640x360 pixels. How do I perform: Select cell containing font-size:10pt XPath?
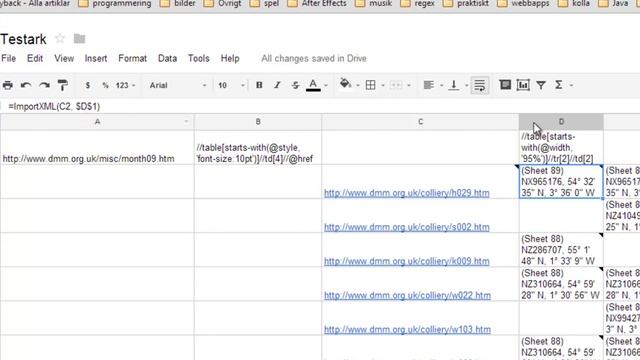(x=258, y=147)
